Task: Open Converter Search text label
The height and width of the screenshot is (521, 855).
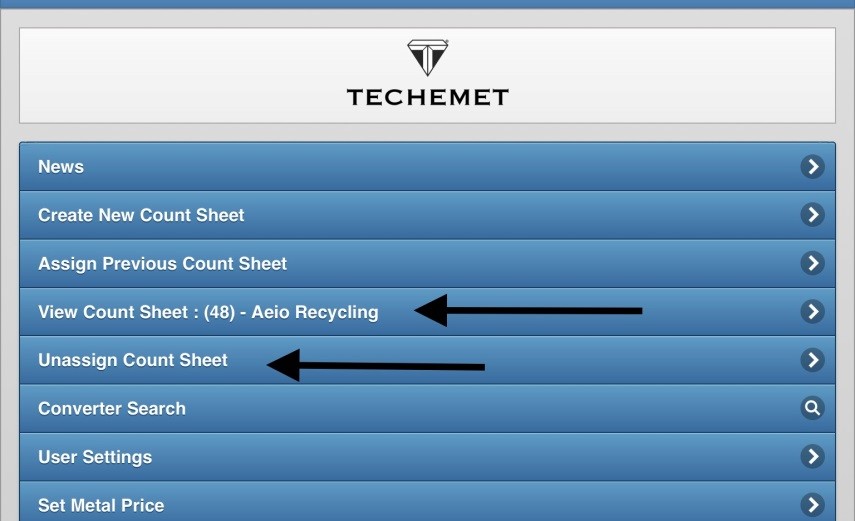Action: [x=112, y=408]
